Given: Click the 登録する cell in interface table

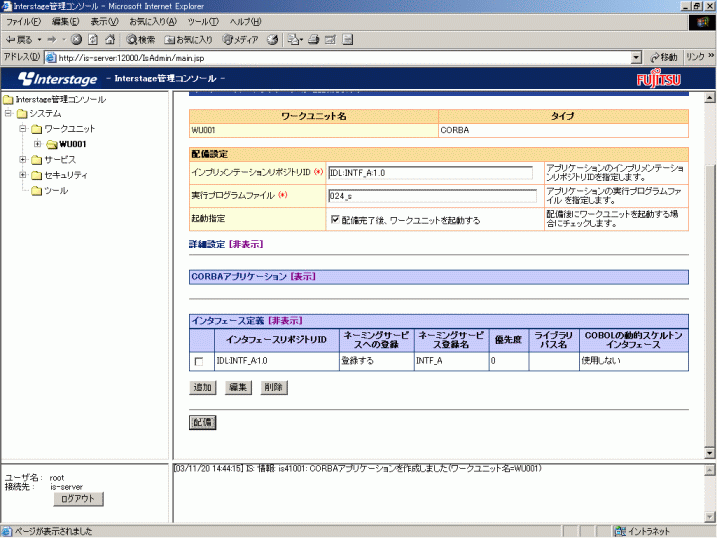Looking at the screenshot, I should tap(376, 361).
